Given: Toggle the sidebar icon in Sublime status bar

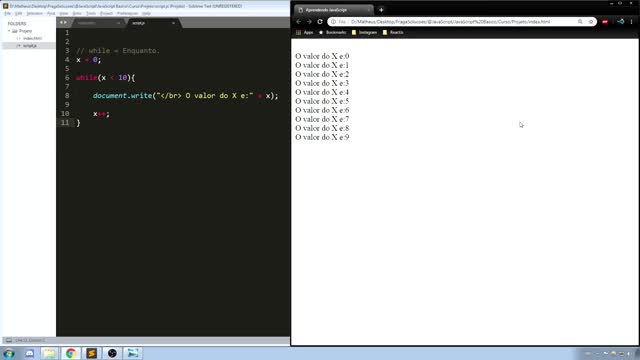Looking at the screenshot, I should click(x=9, y=340).
